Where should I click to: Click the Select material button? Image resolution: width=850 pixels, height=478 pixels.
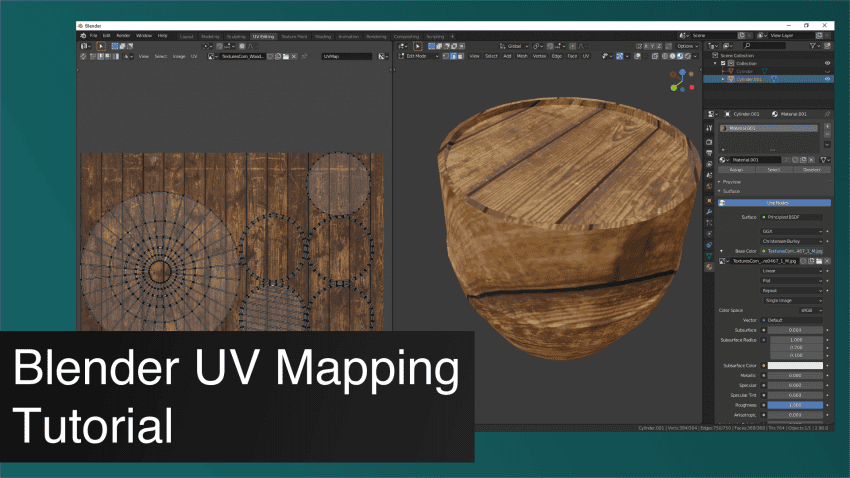tap(774, 170)
